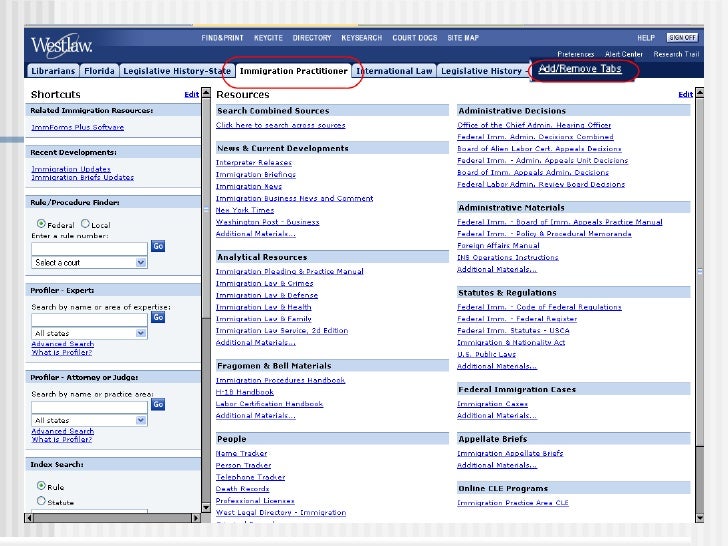The image size is (728, 546).
Task: Open Death Records link
Action: (242, 488)
